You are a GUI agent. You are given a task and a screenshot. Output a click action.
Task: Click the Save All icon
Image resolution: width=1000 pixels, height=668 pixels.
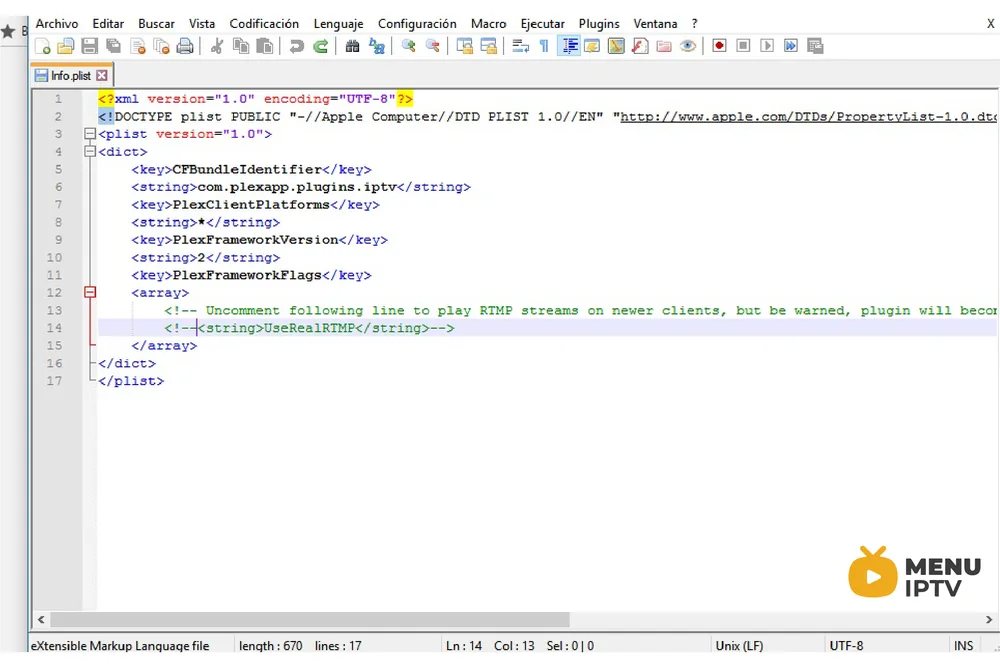(x=114, y=46)
